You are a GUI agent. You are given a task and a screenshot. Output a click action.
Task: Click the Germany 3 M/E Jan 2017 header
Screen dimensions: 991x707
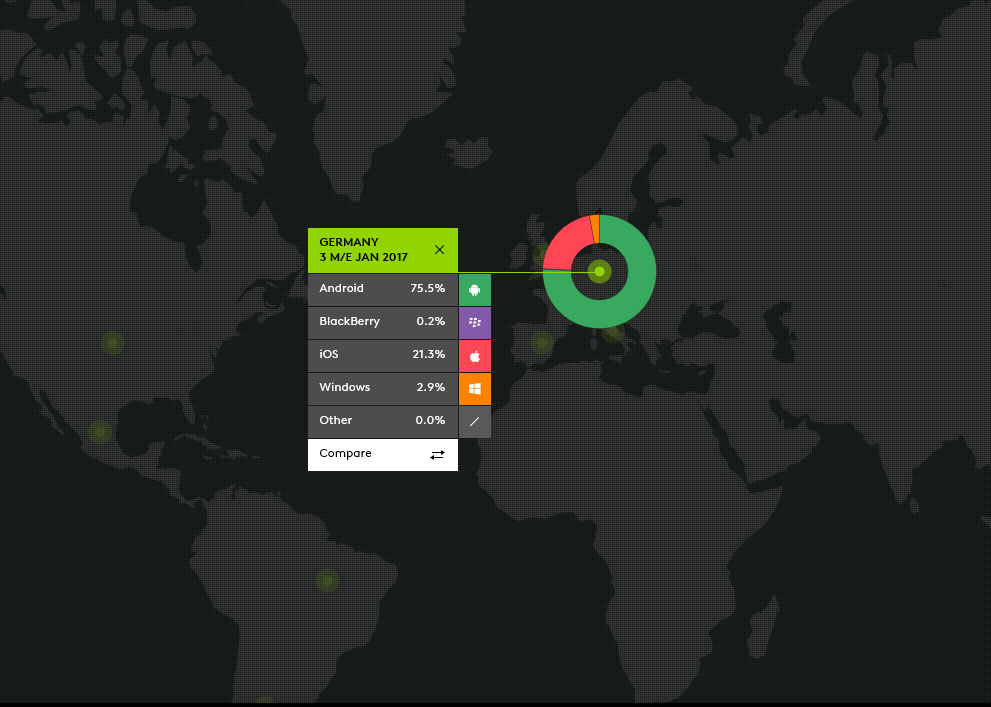[382, 250]
